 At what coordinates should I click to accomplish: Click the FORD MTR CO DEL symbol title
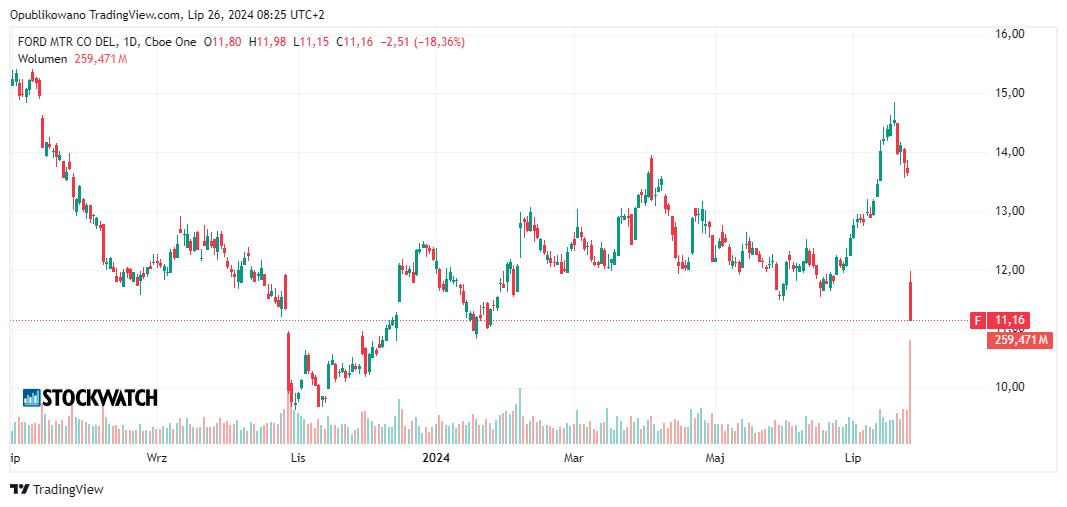click(65, 42)
